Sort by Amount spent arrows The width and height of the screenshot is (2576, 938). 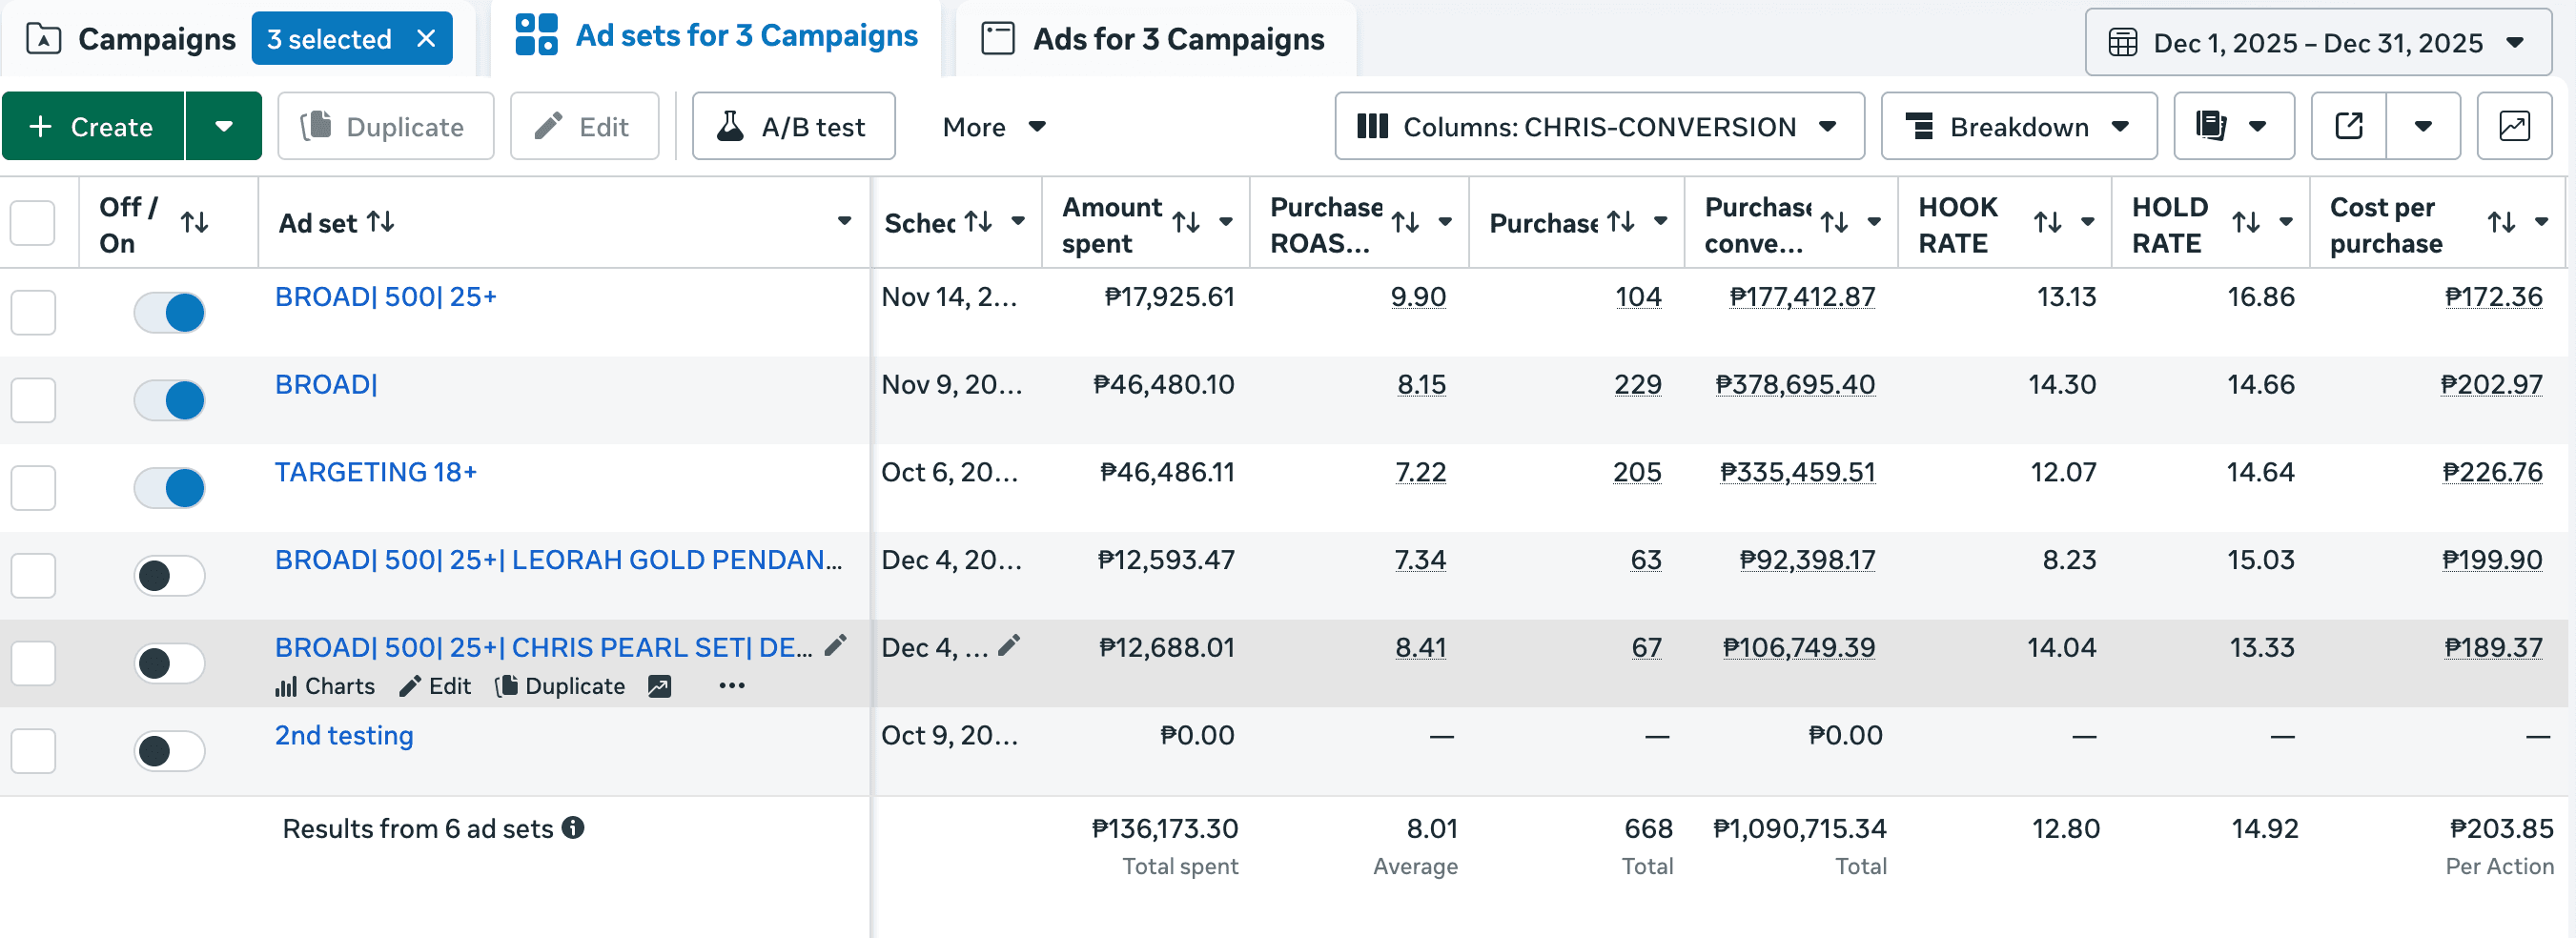(x=1186, y=222)
